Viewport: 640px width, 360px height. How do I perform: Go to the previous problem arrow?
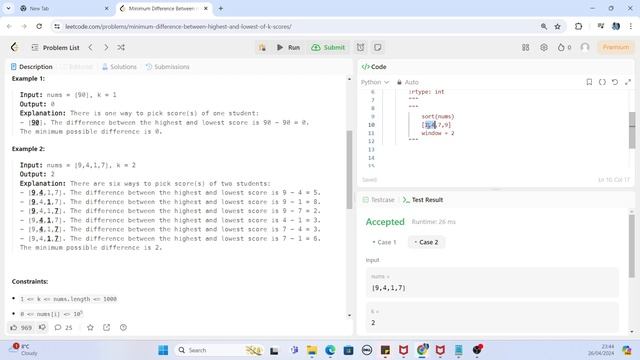coord(91,47)
